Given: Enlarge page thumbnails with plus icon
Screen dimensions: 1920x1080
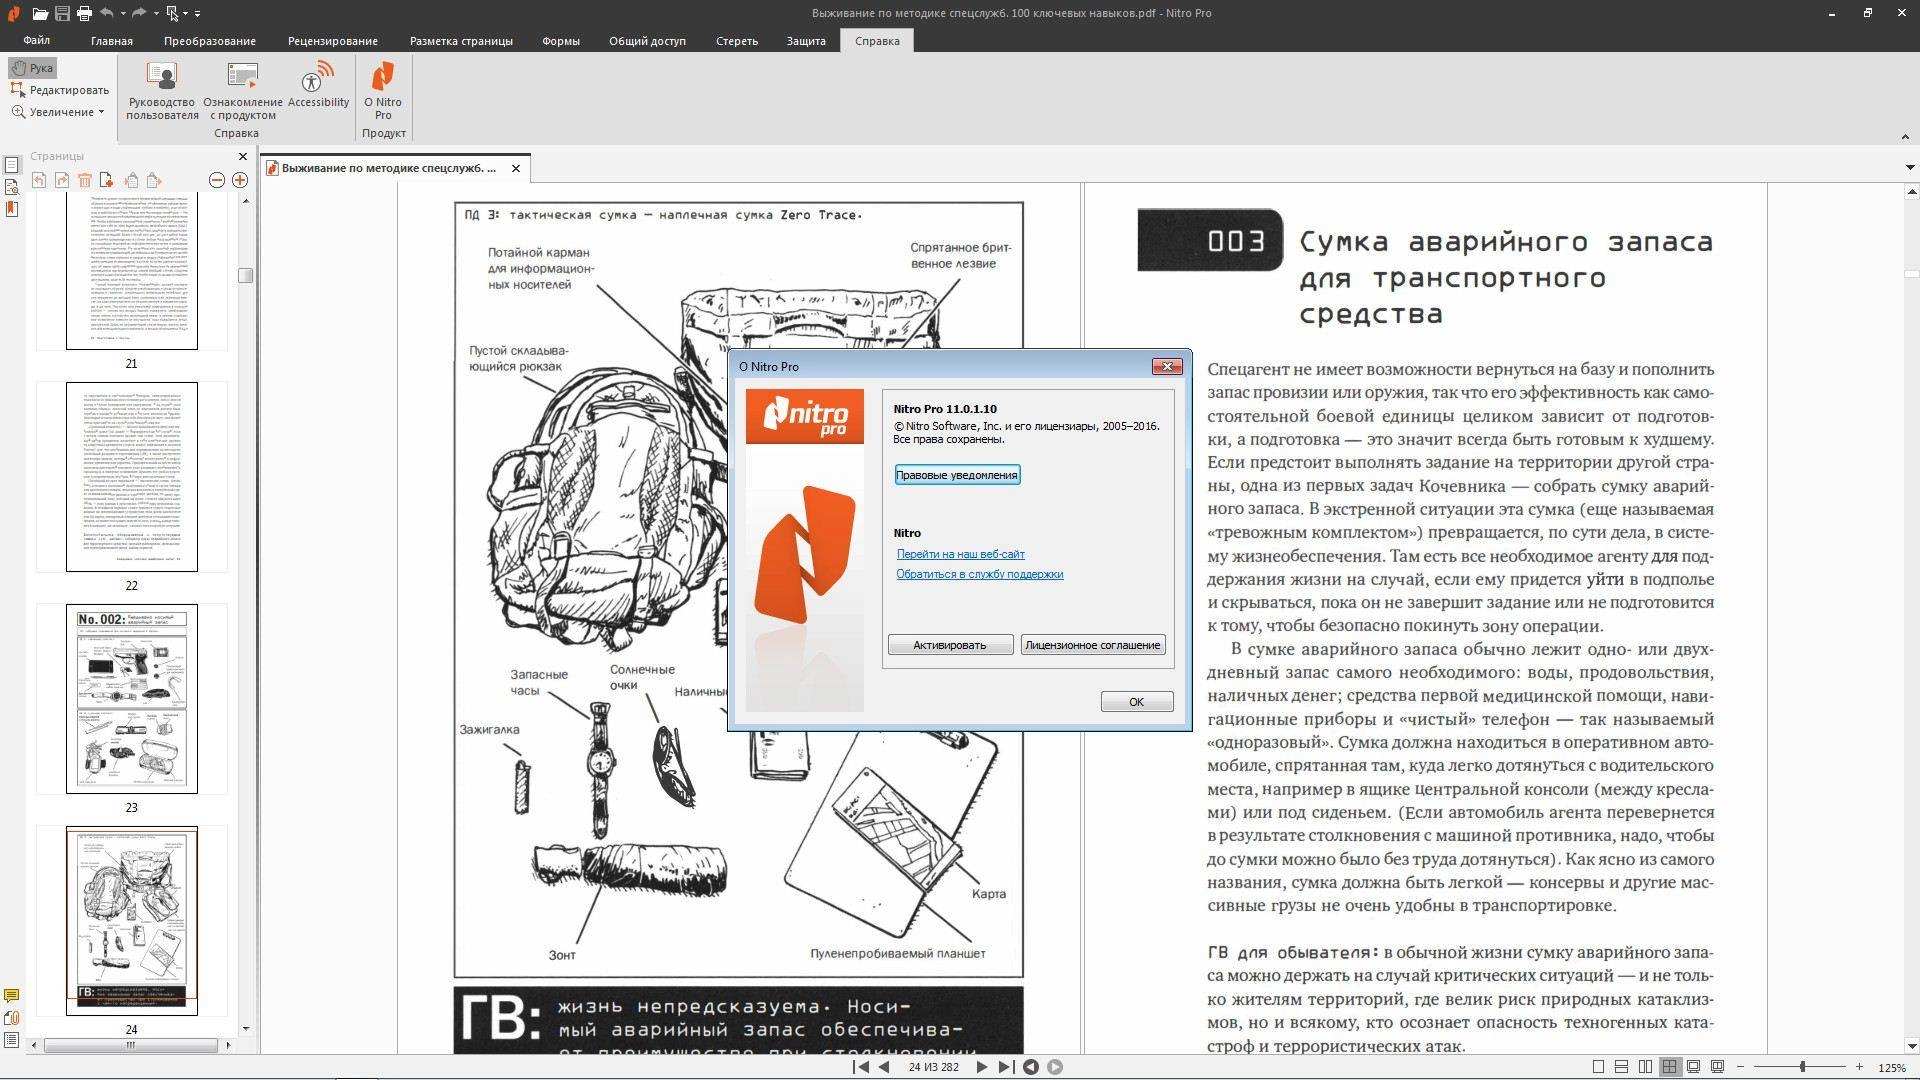Looking at the screenshot, I should pyautogui.click(x=240, y=180).
